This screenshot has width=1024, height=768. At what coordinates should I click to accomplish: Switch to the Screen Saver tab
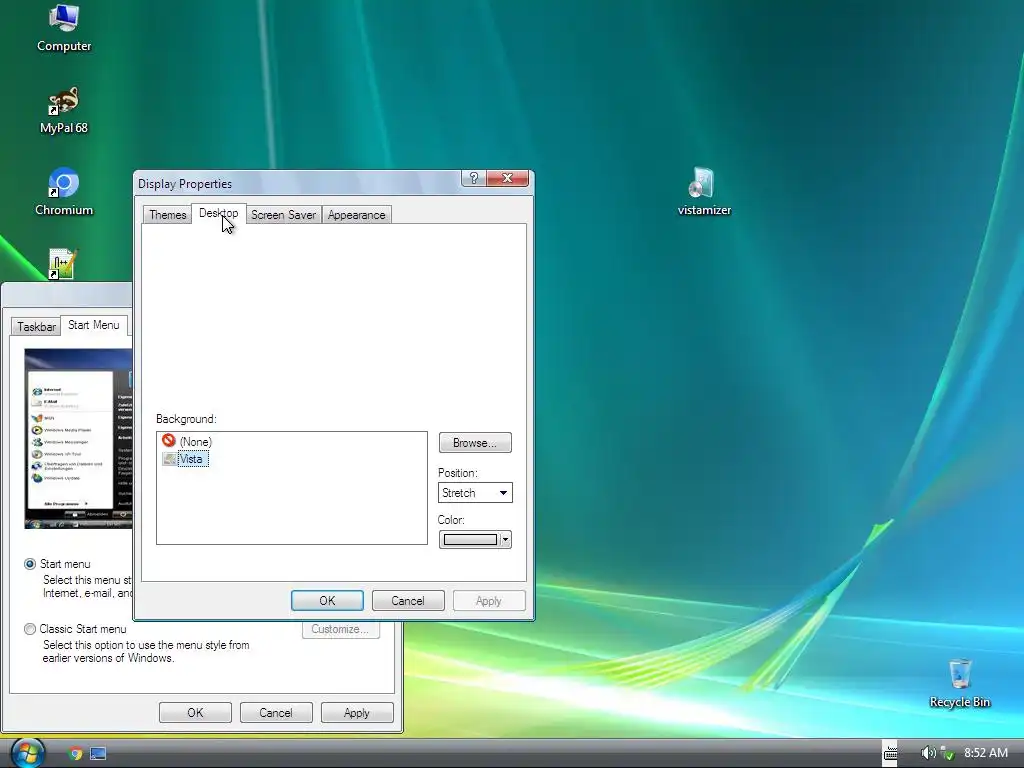(x=283, y=215)
